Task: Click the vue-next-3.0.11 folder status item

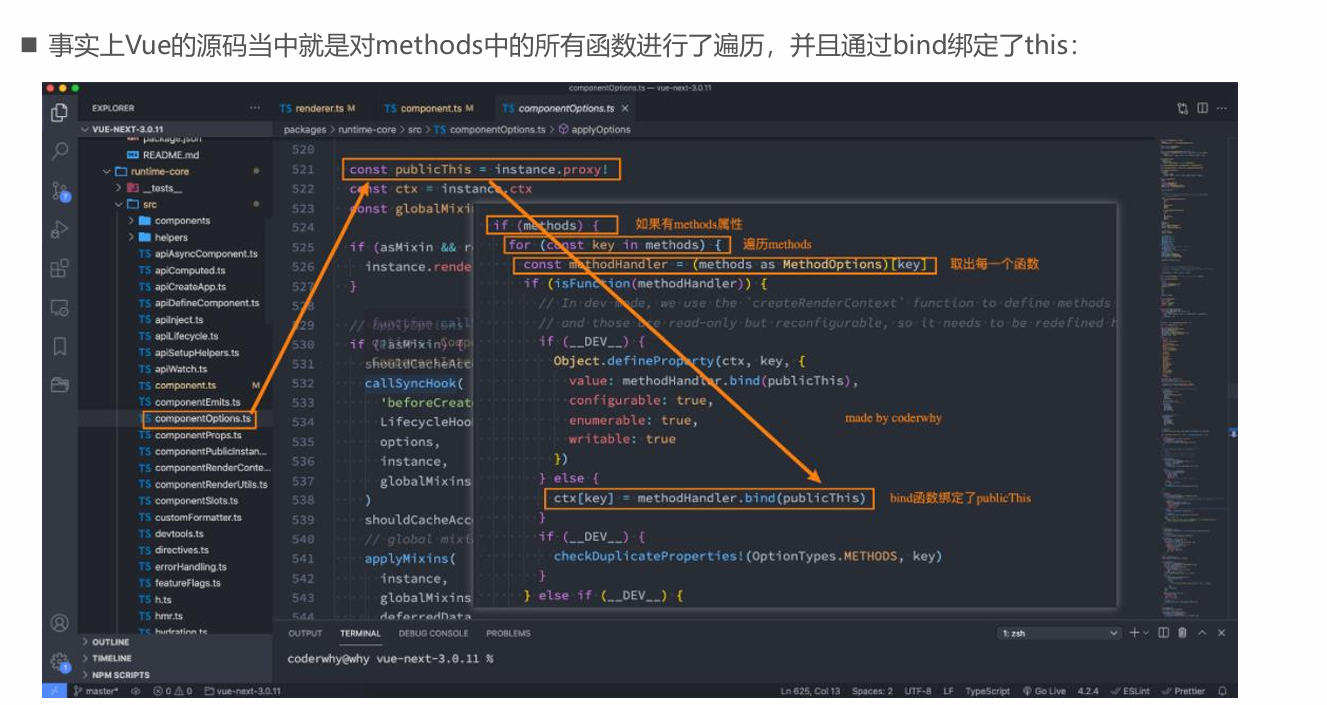Action: (243, 691)
